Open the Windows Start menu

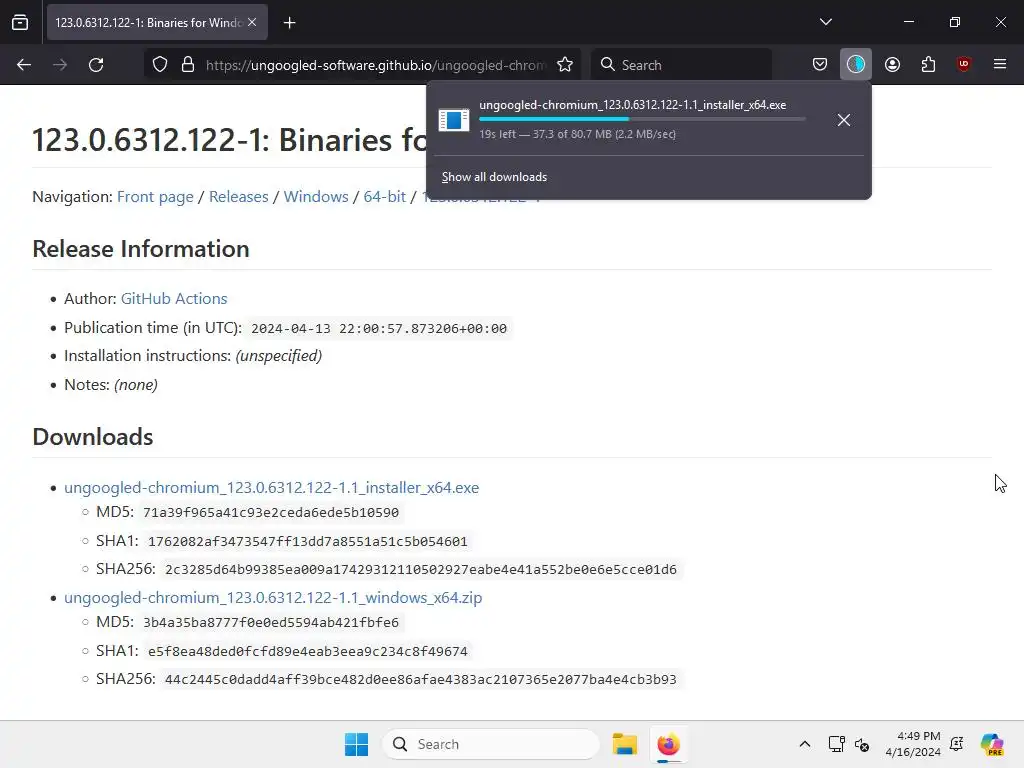point(357,744)
